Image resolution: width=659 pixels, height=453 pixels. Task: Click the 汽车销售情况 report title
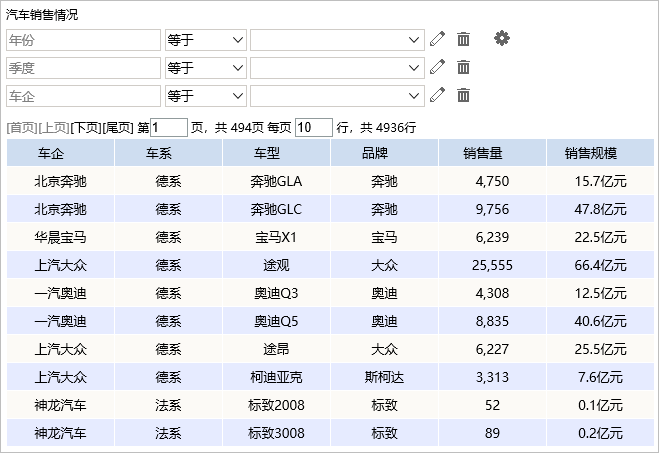point(42,15)
